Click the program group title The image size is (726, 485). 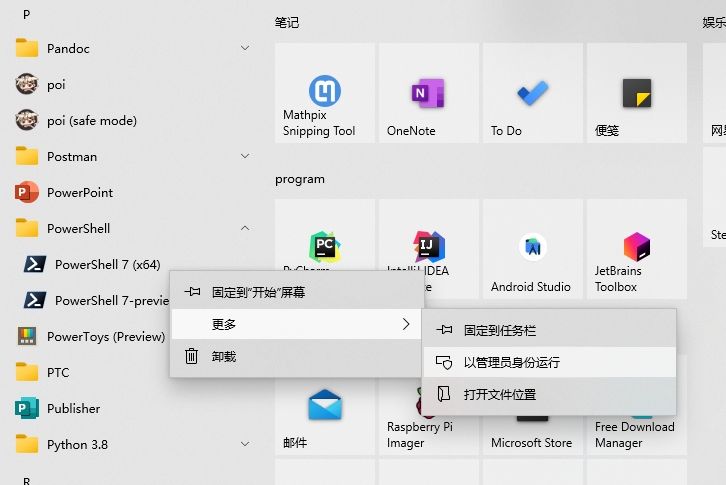click(300, 179)
